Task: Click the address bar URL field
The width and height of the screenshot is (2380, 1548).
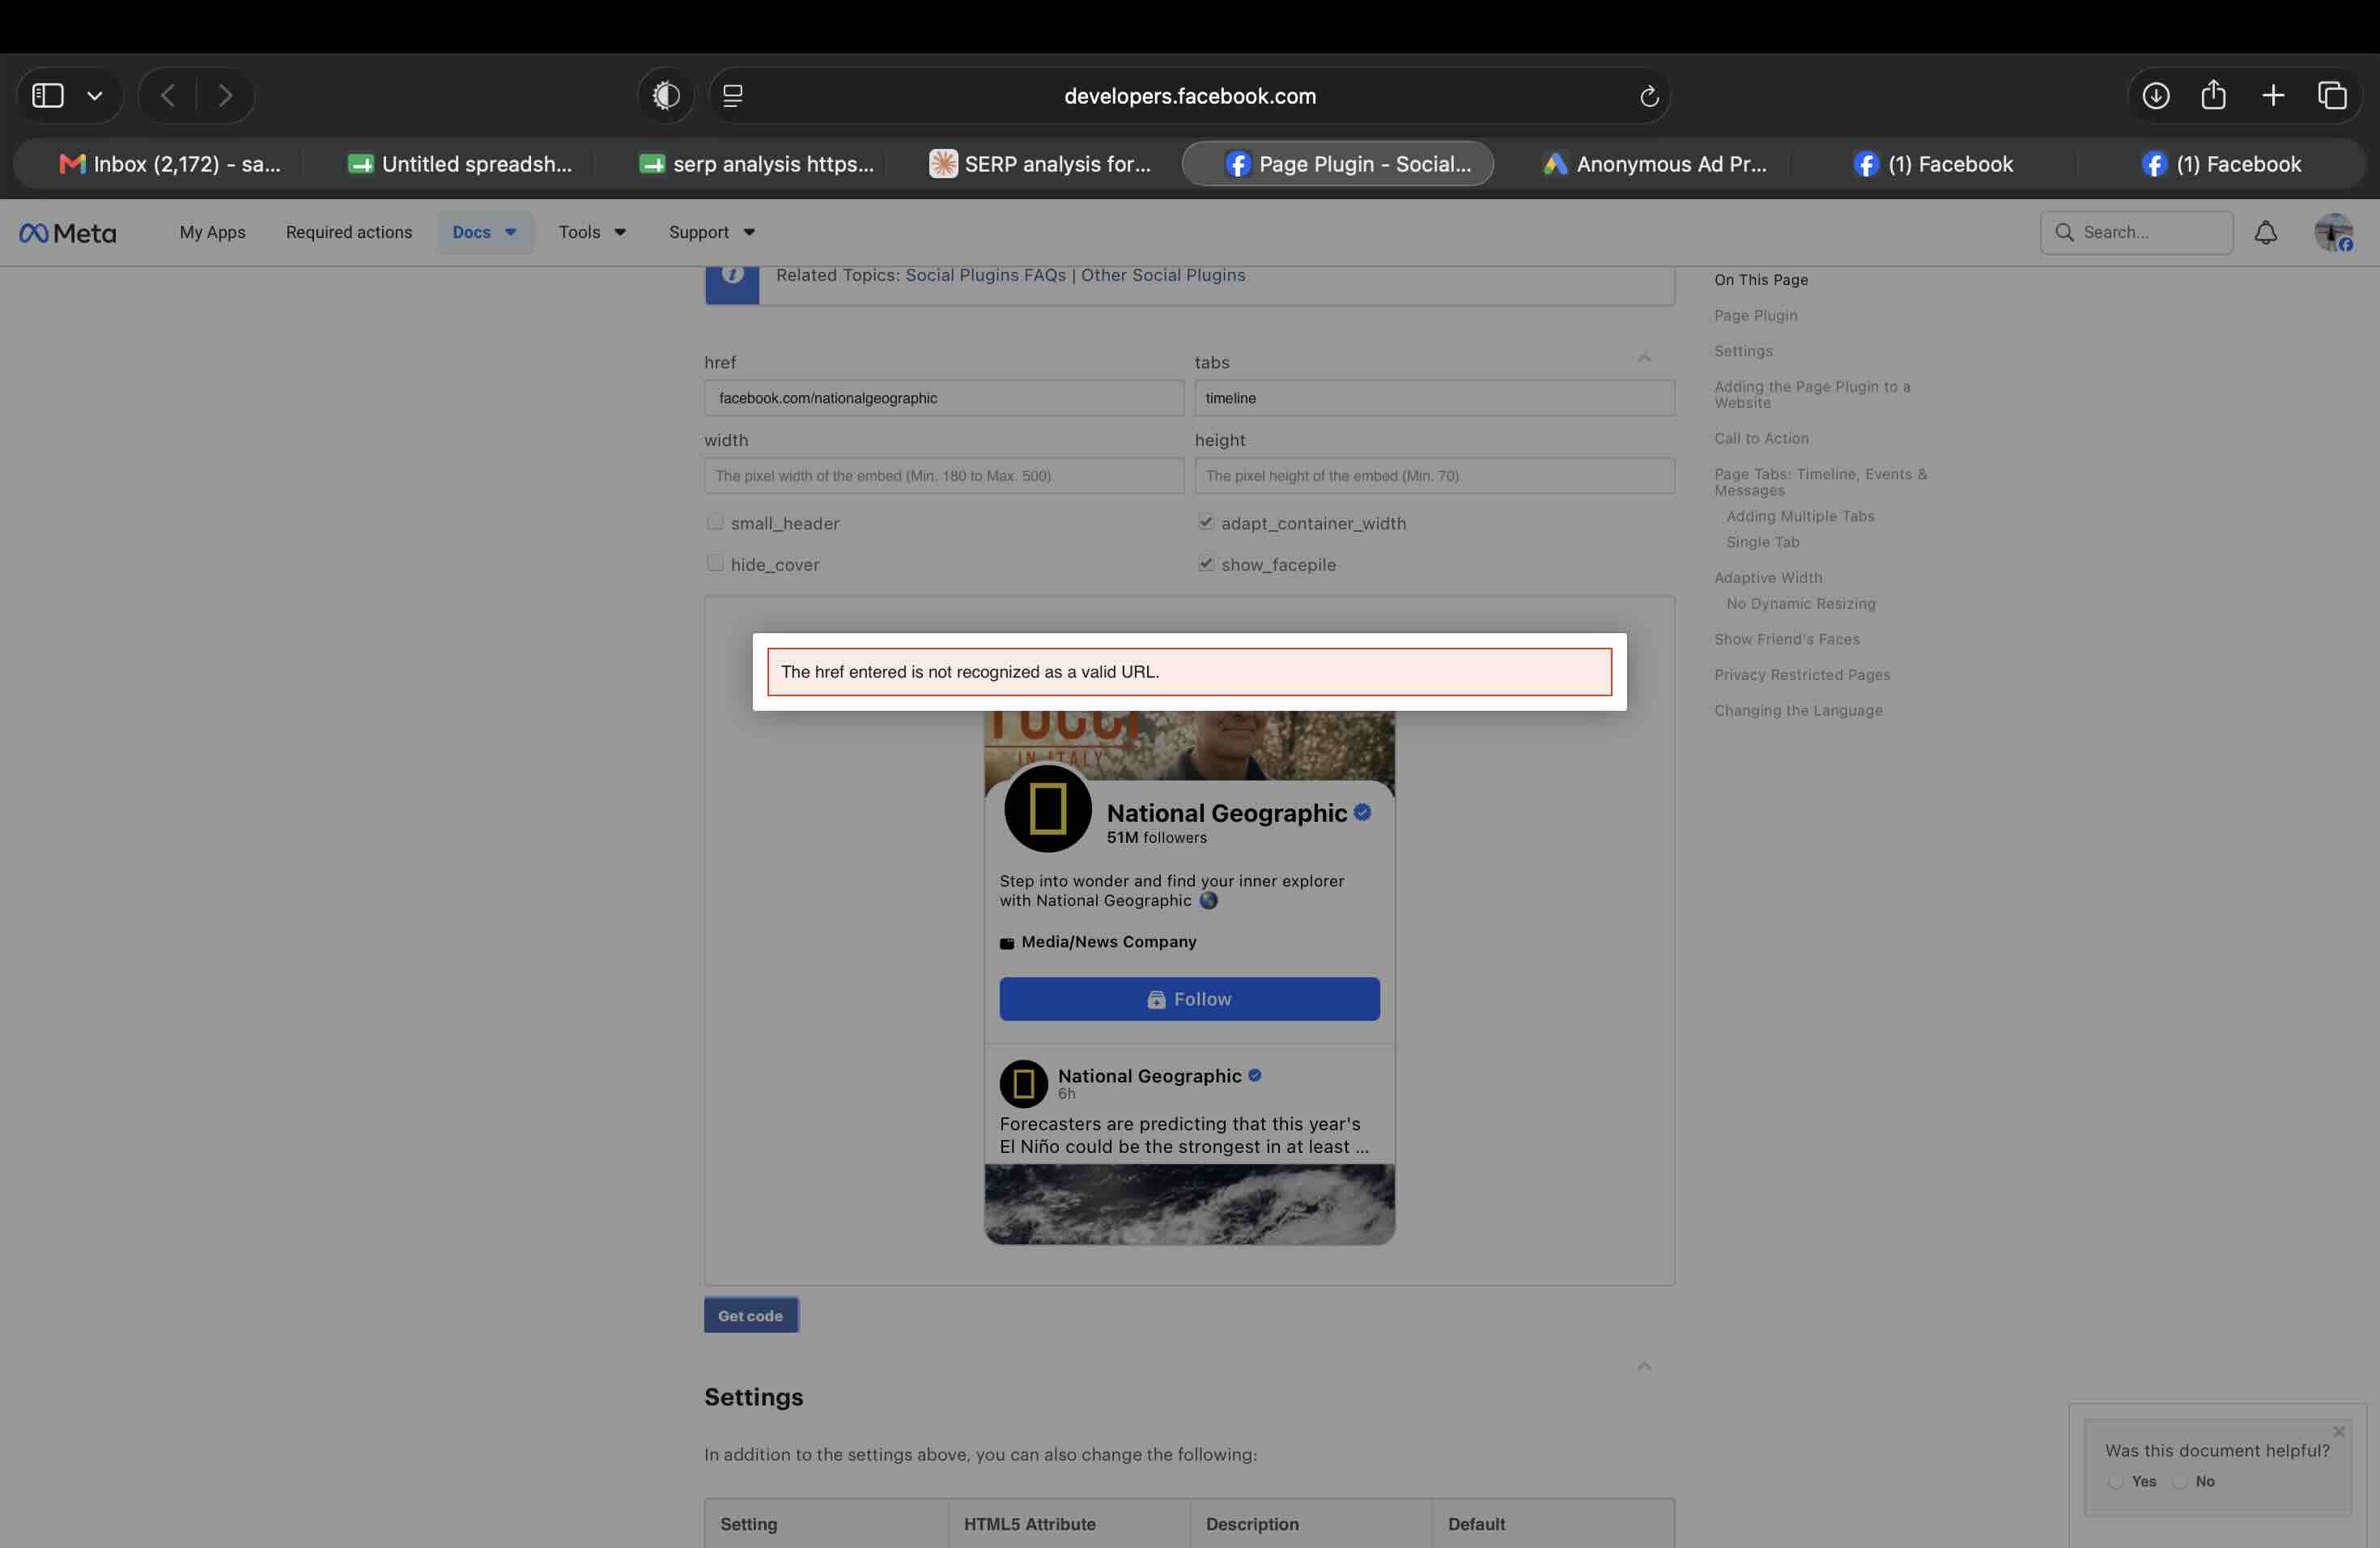Action: (1189, 96)
